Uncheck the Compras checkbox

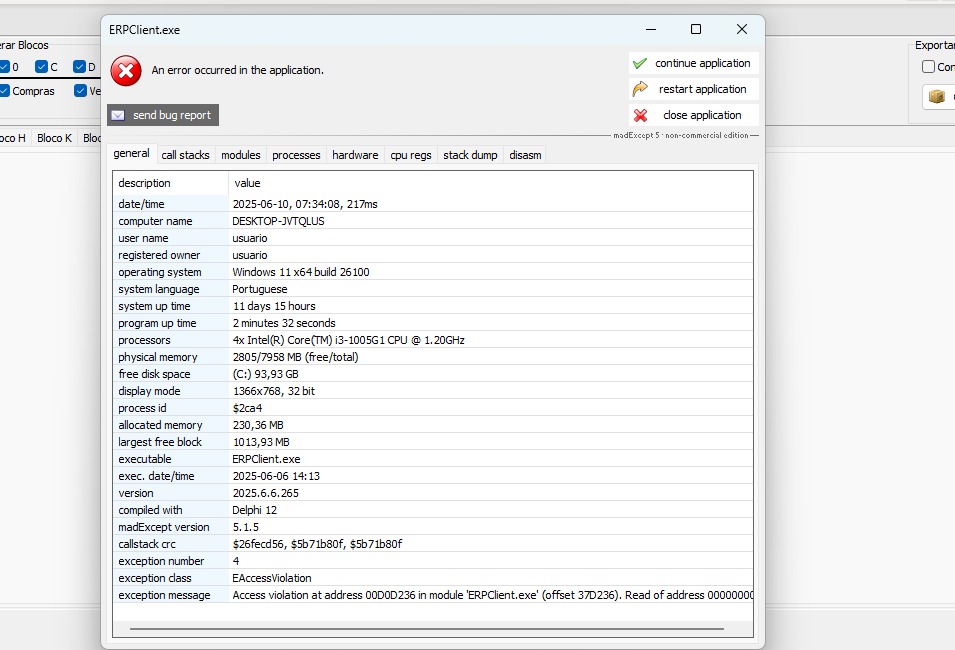point(5,91)
